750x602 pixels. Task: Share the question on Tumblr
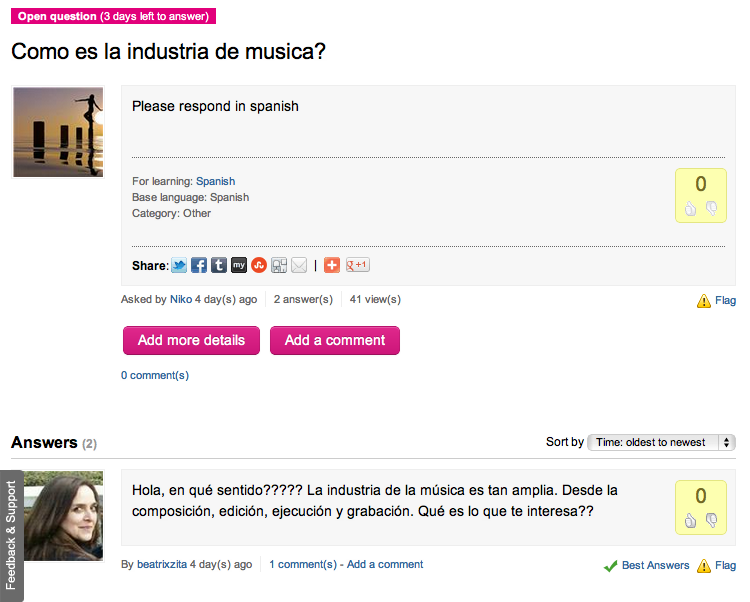pyautogui.click(x=219, y=265)
